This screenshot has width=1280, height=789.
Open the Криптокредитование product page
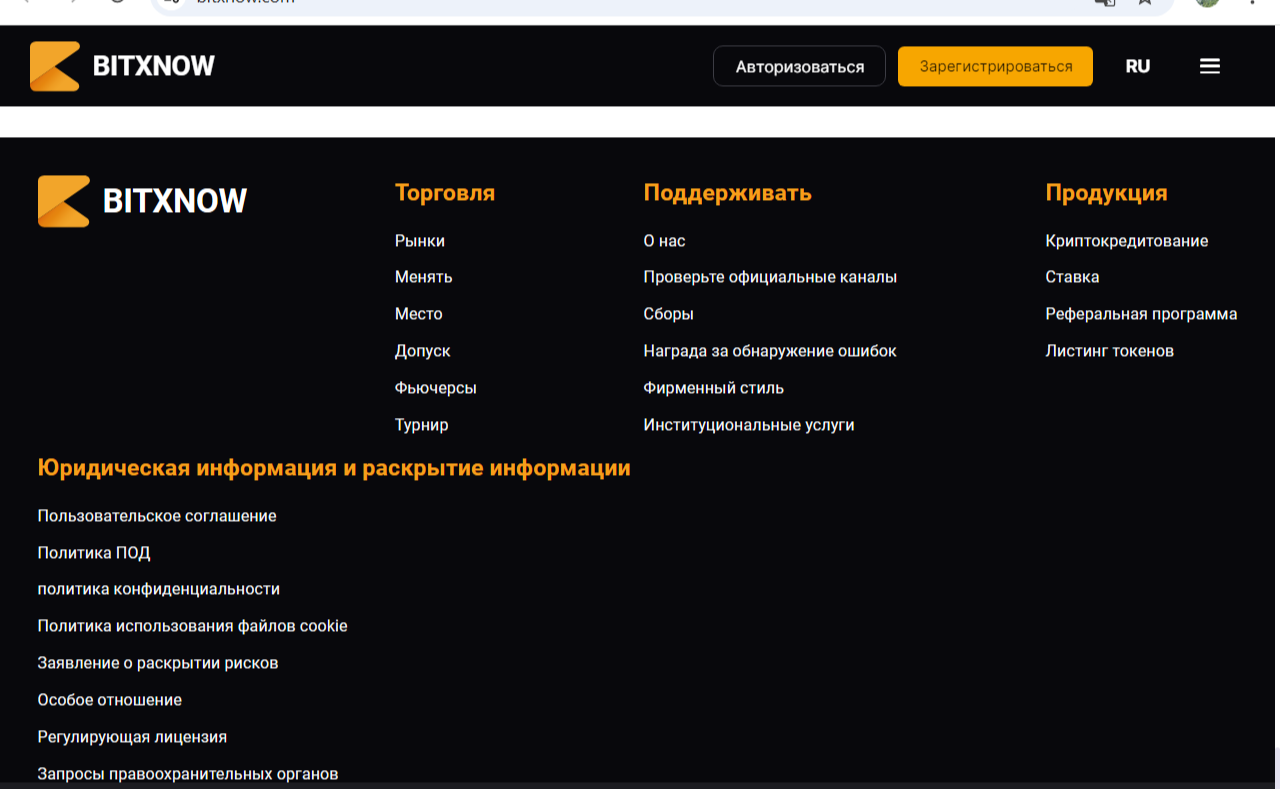(1125, 240)
